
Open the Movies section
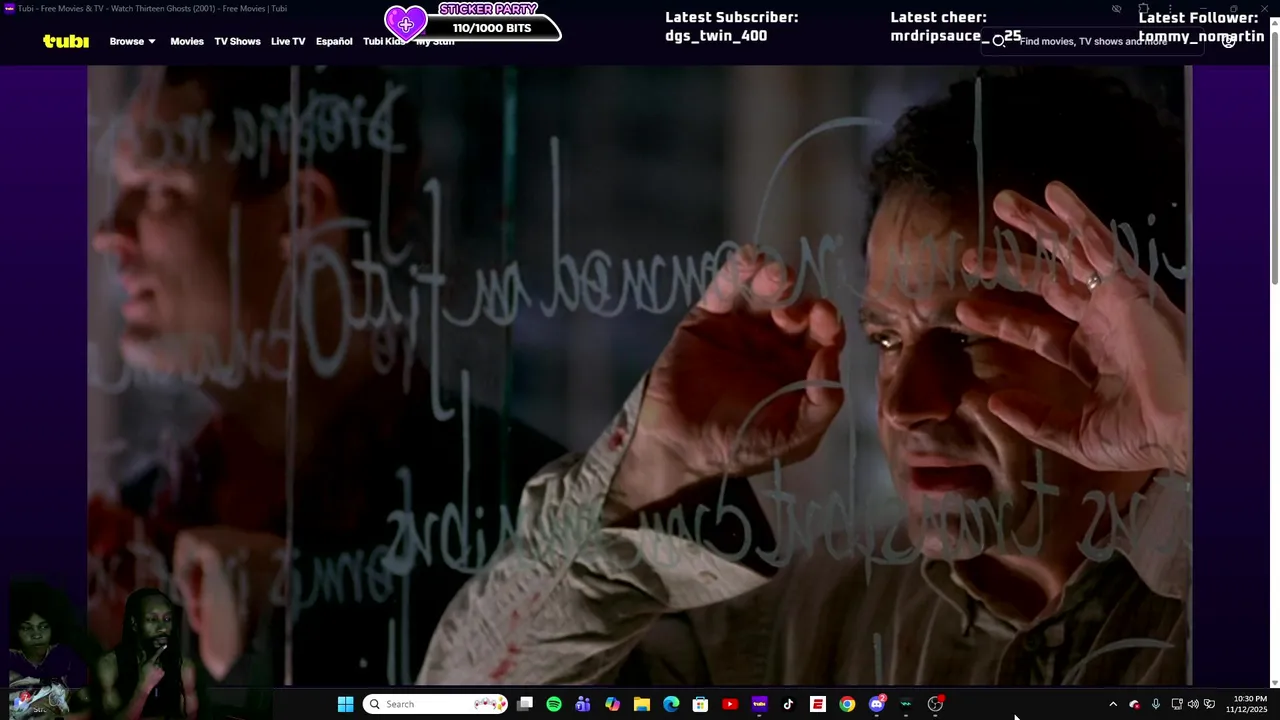pyautogui.click(x=187, y=41)
